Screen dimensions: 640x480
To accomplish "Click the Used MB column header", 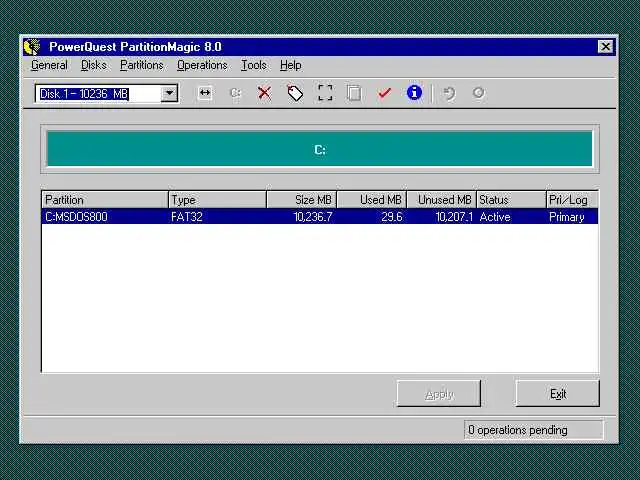I will [371, 200].
